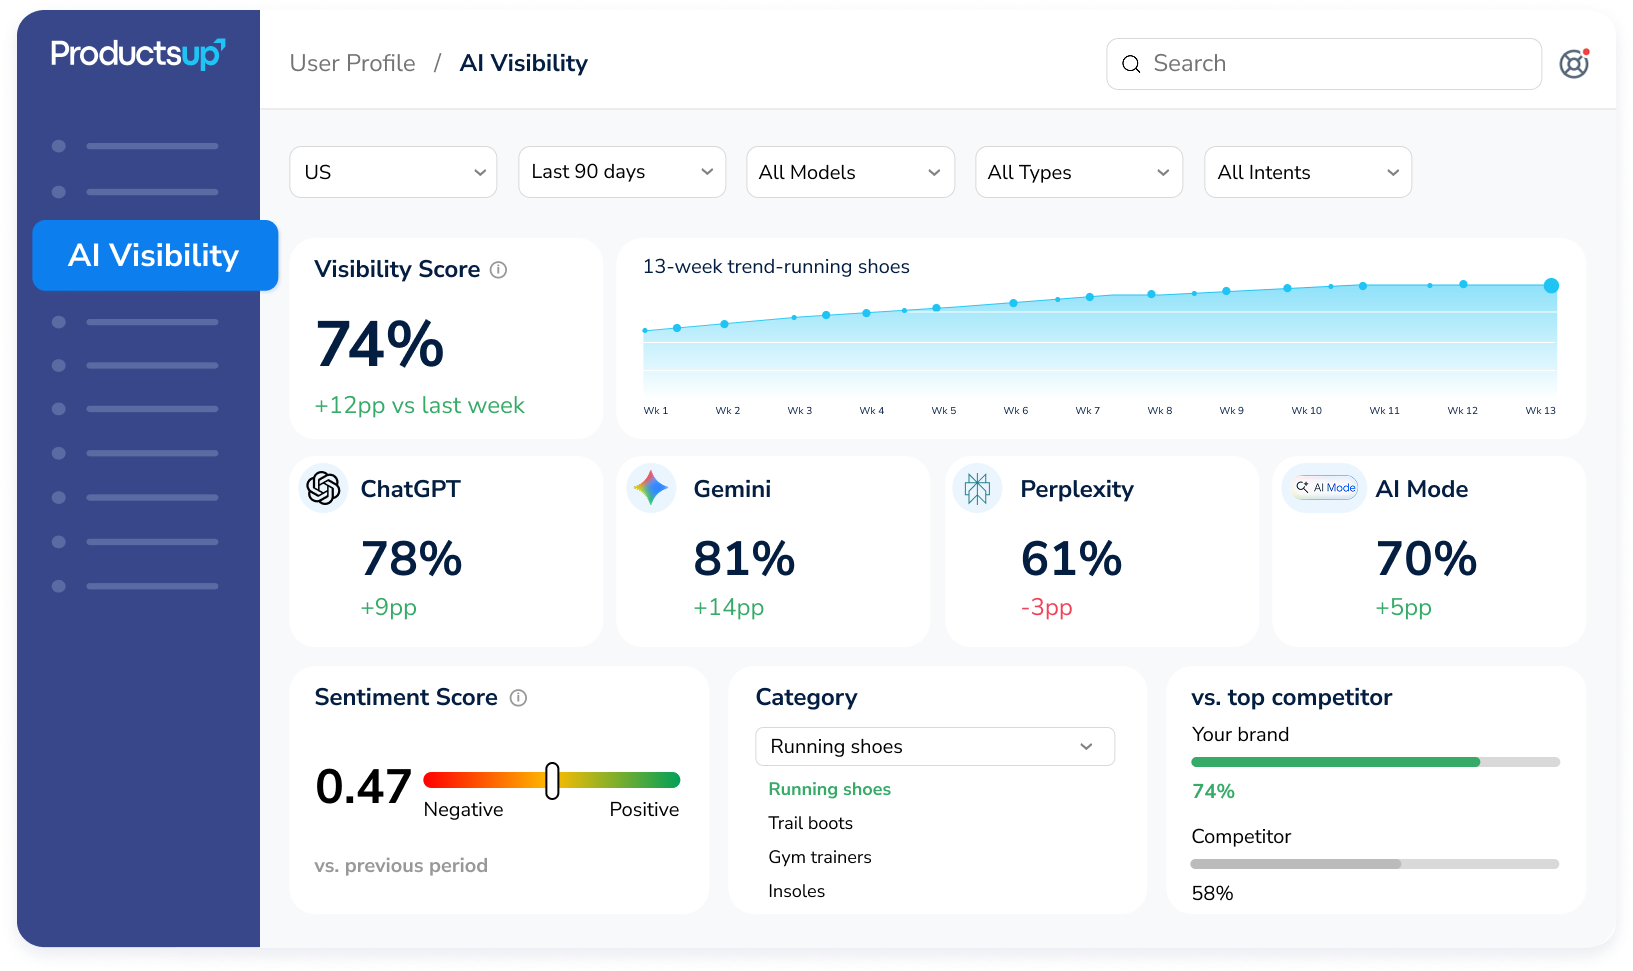The image size is (1633, 971).
Task: Click the 13-week trend chart title
Action: click(776, 267)
